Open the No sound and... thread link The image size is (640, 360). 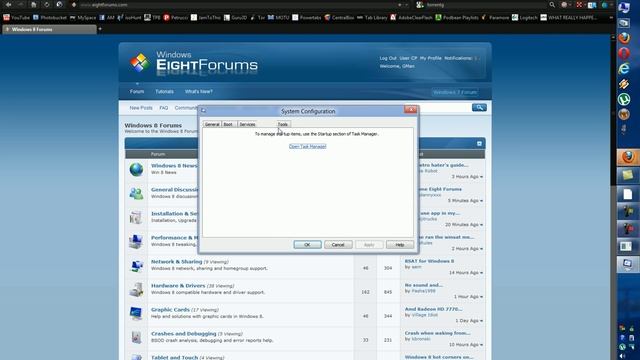click(x=424, y=285)
